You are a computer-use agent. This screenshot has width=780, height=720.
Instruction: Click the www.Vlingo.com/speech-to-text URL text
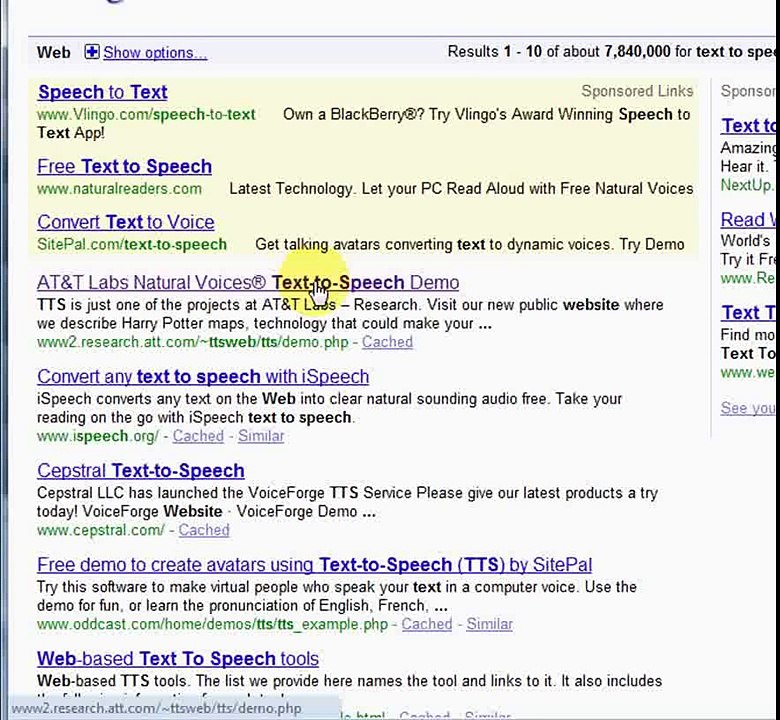146,114
